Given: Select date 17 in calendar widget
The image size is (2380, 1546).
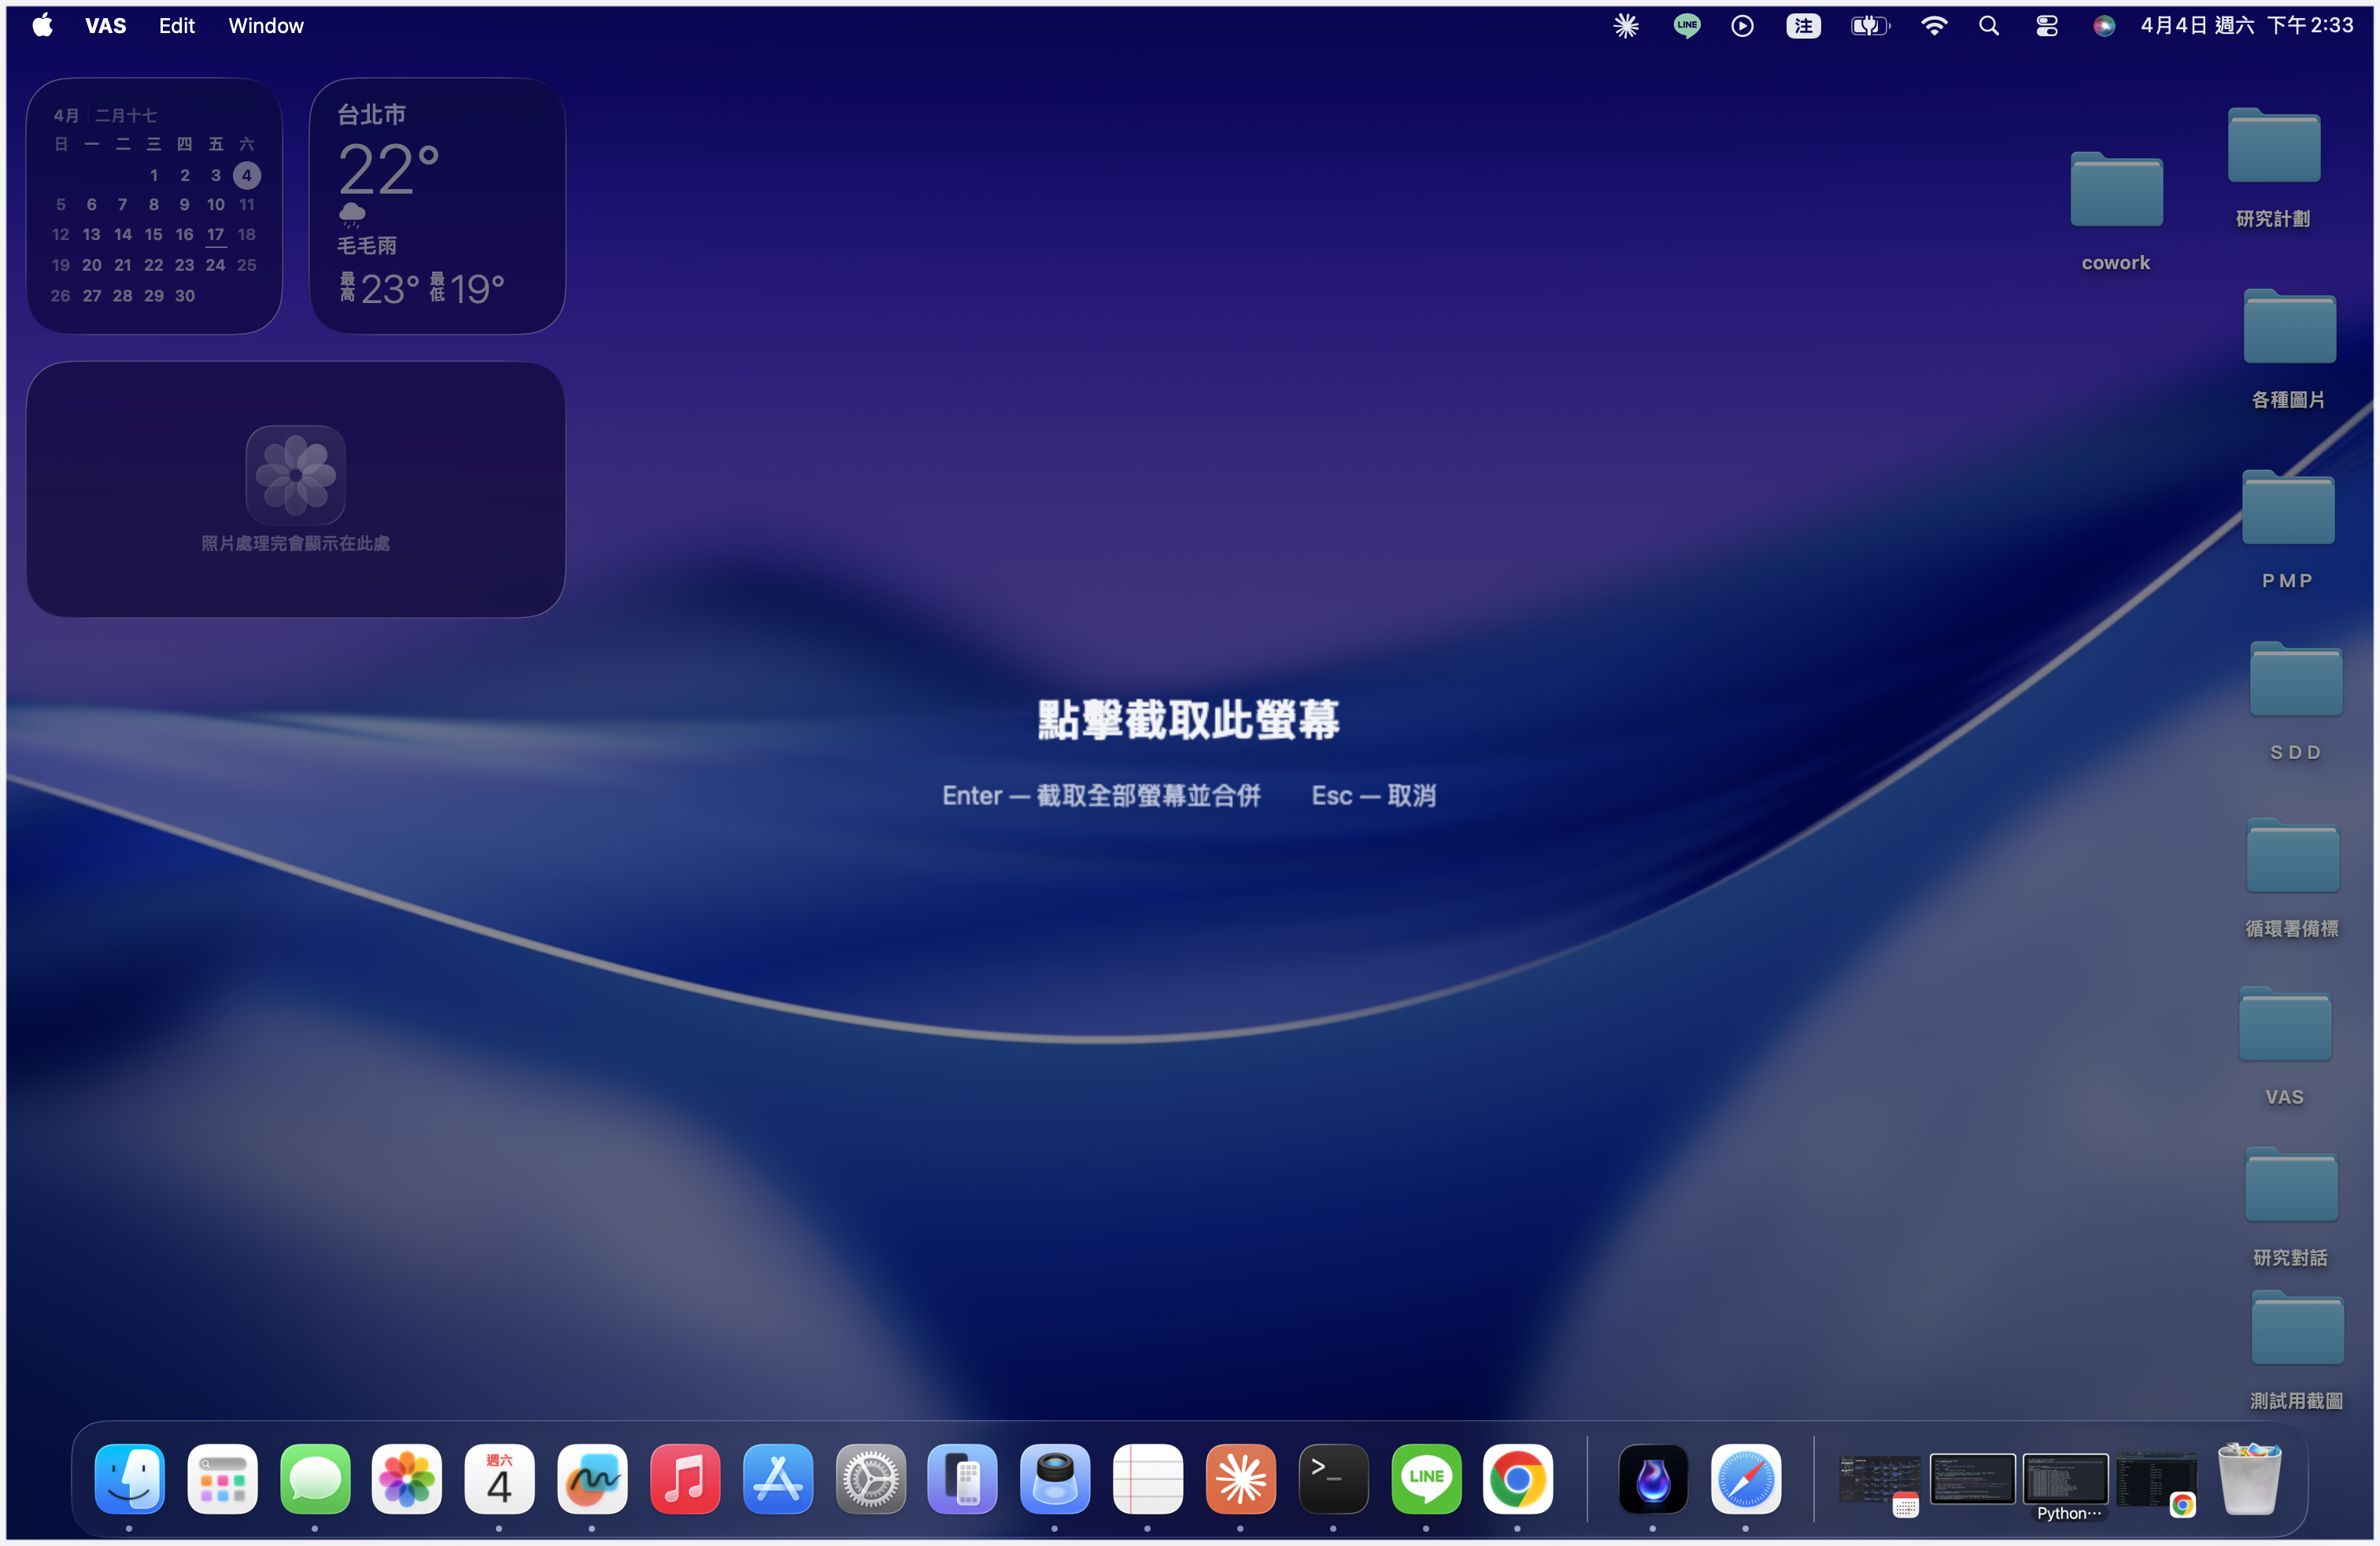Looking at the screenshot, I should click(x=215, y=235).
